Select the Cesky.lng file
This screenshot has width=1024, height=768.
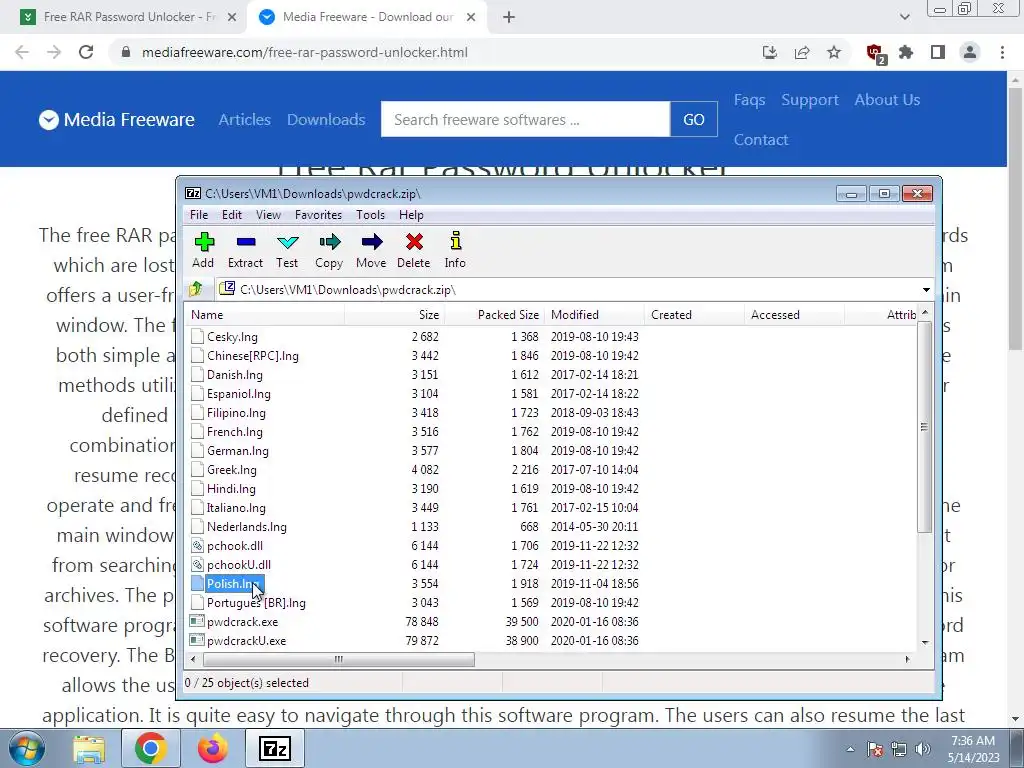click(232, 337)
